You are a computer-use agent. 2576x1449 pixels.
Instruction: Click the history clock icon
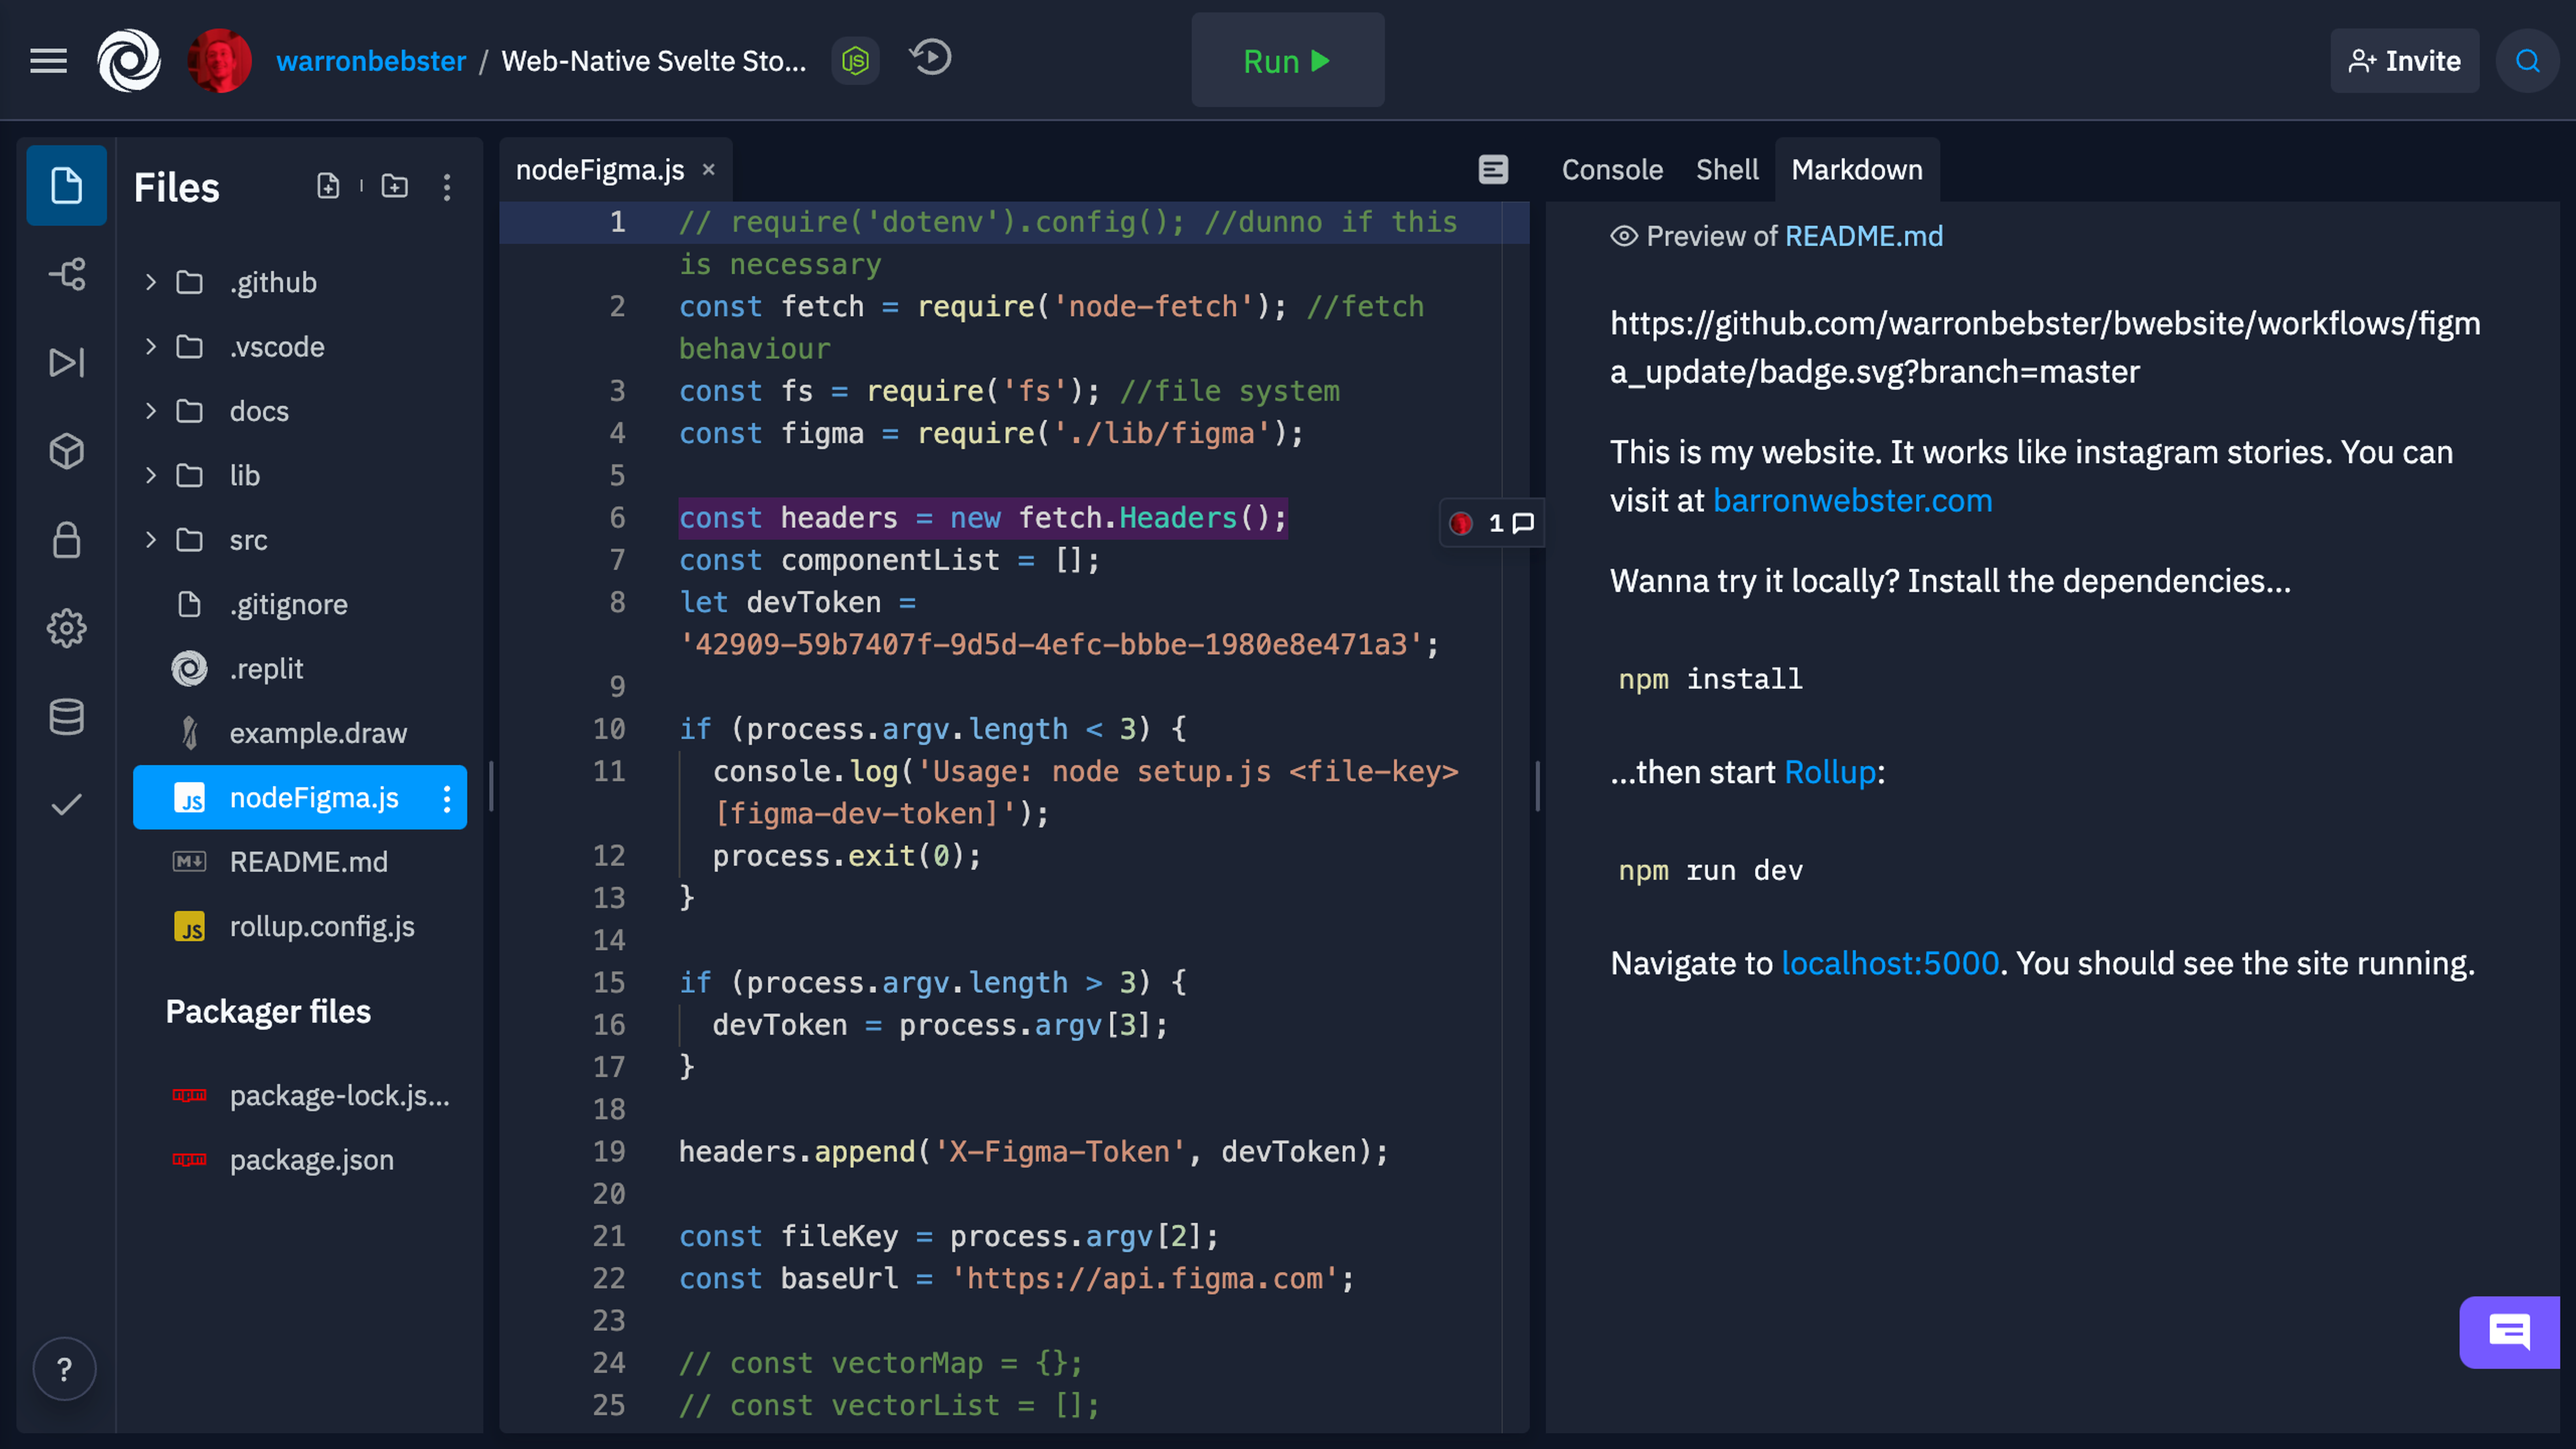click(930, 58)
